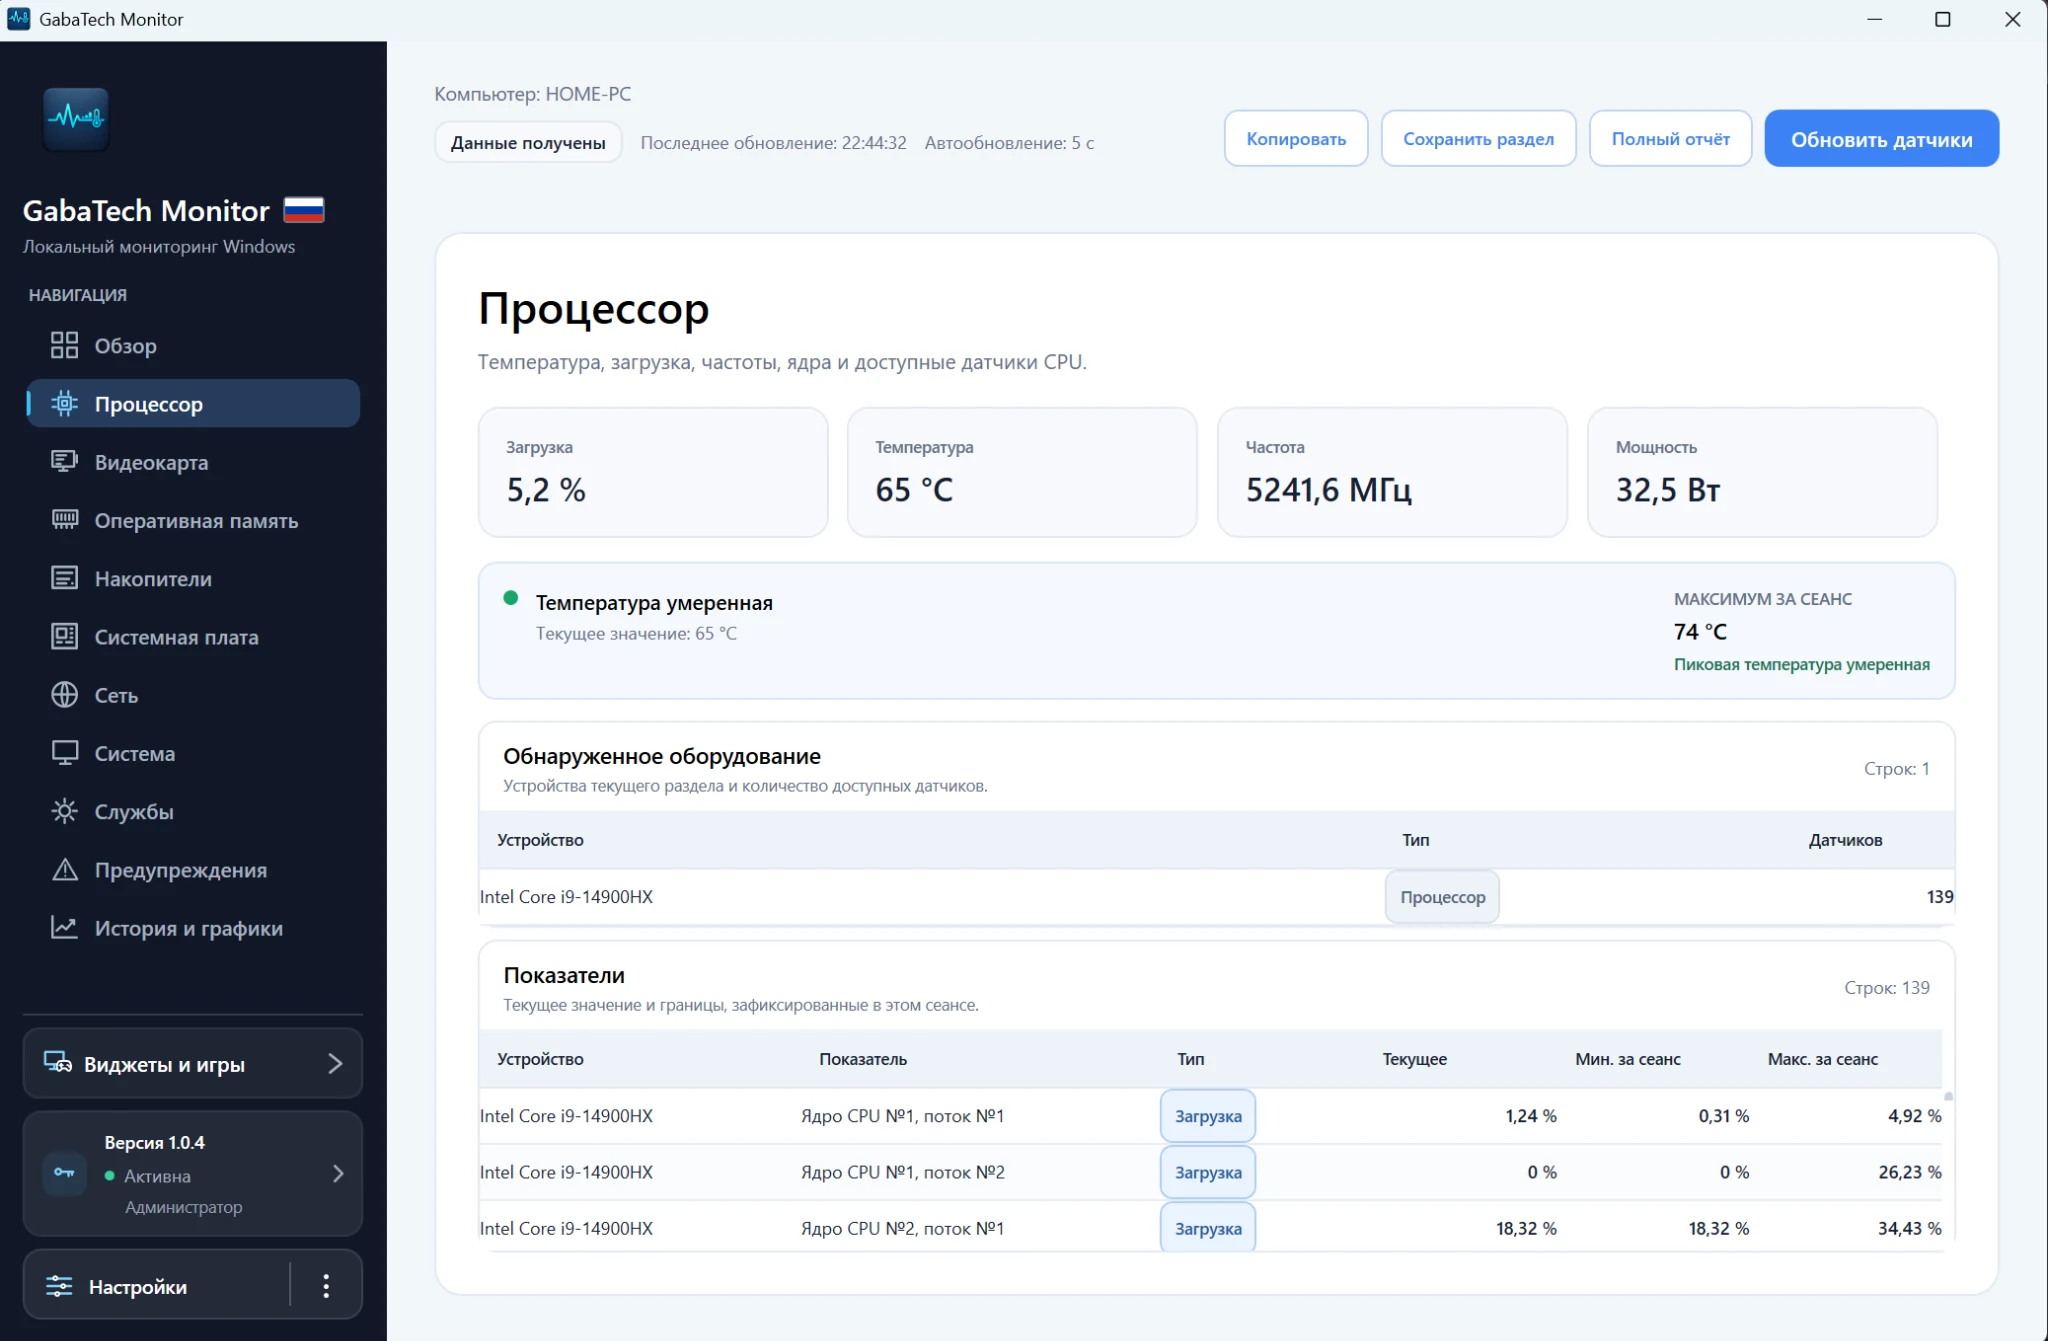Click the Settings sliders icon
This screenshot has width=2048, height=1341.
tap(59, 1286)
